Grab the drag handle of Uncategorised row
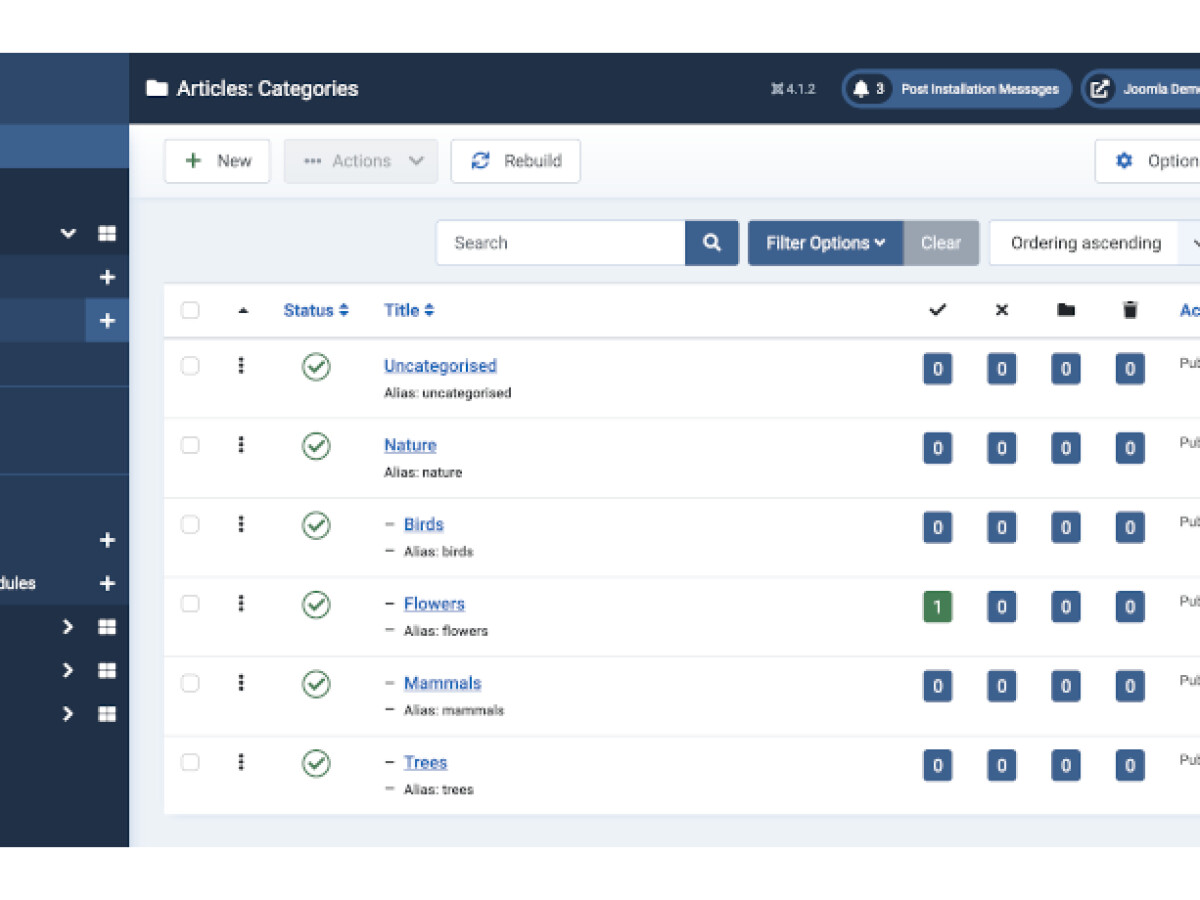This screenshot has width=1200, height=900. [241, 366]
